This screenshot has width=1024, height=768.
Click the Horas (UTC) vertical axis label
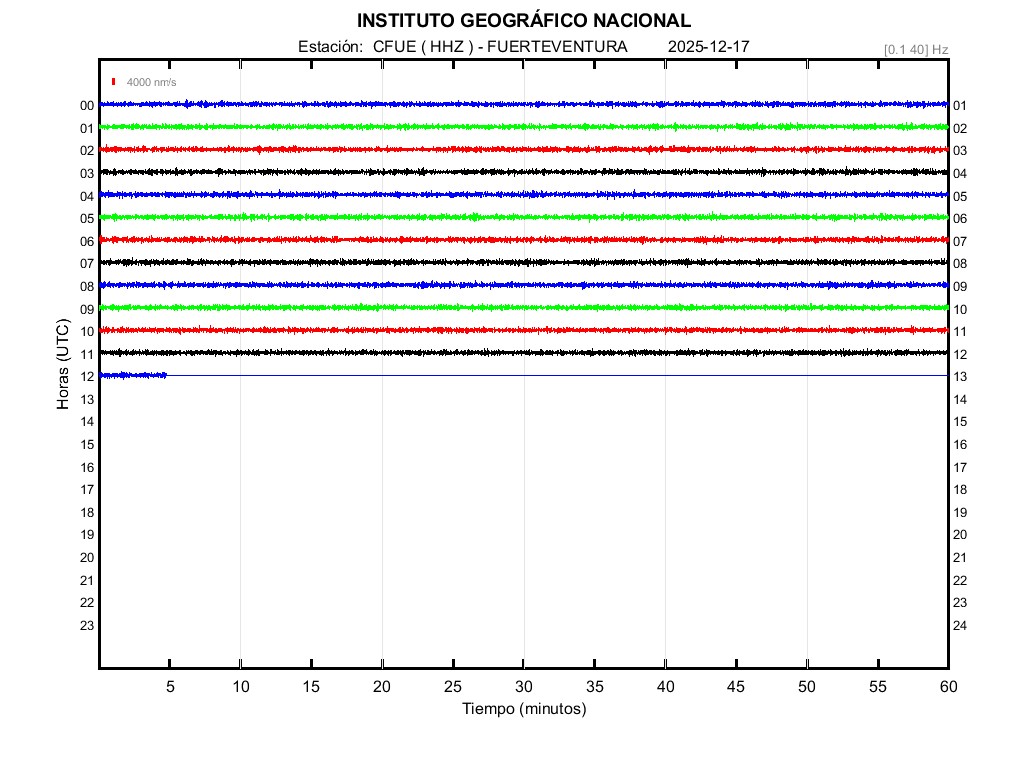63,366
